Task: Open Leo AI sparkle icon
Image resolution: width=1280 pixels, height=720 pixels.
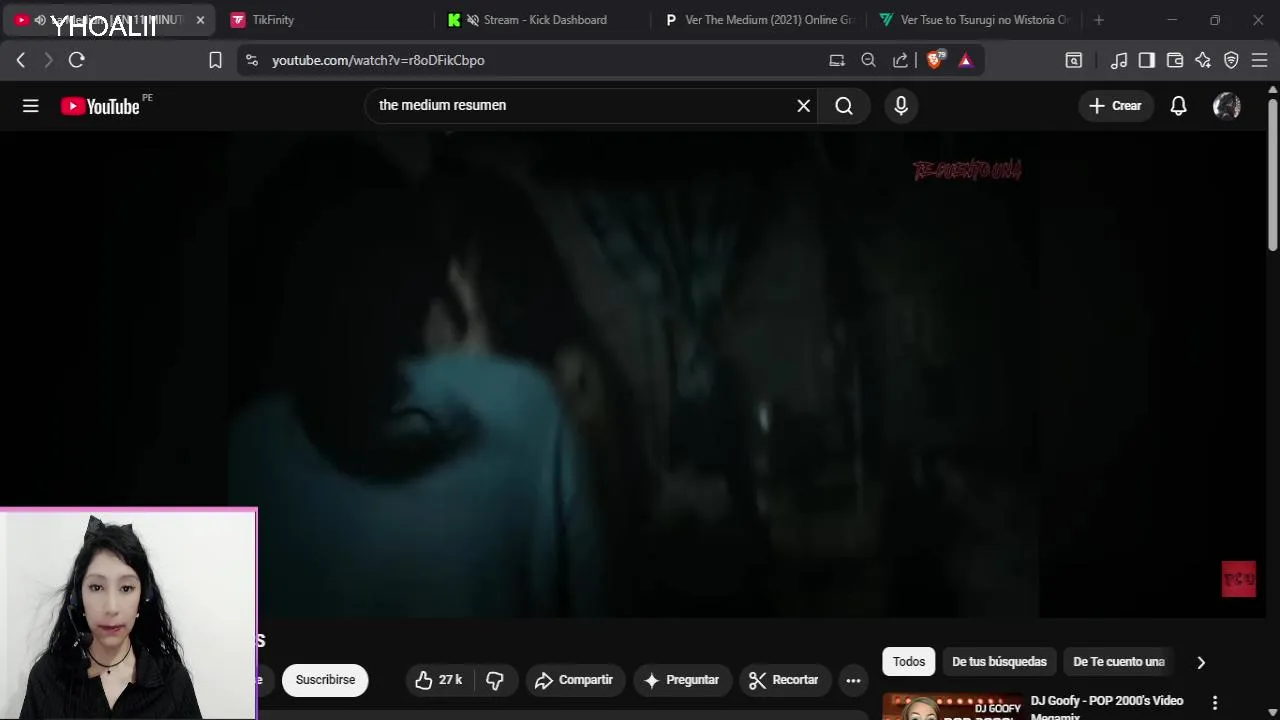Action: click(1203, 60)
